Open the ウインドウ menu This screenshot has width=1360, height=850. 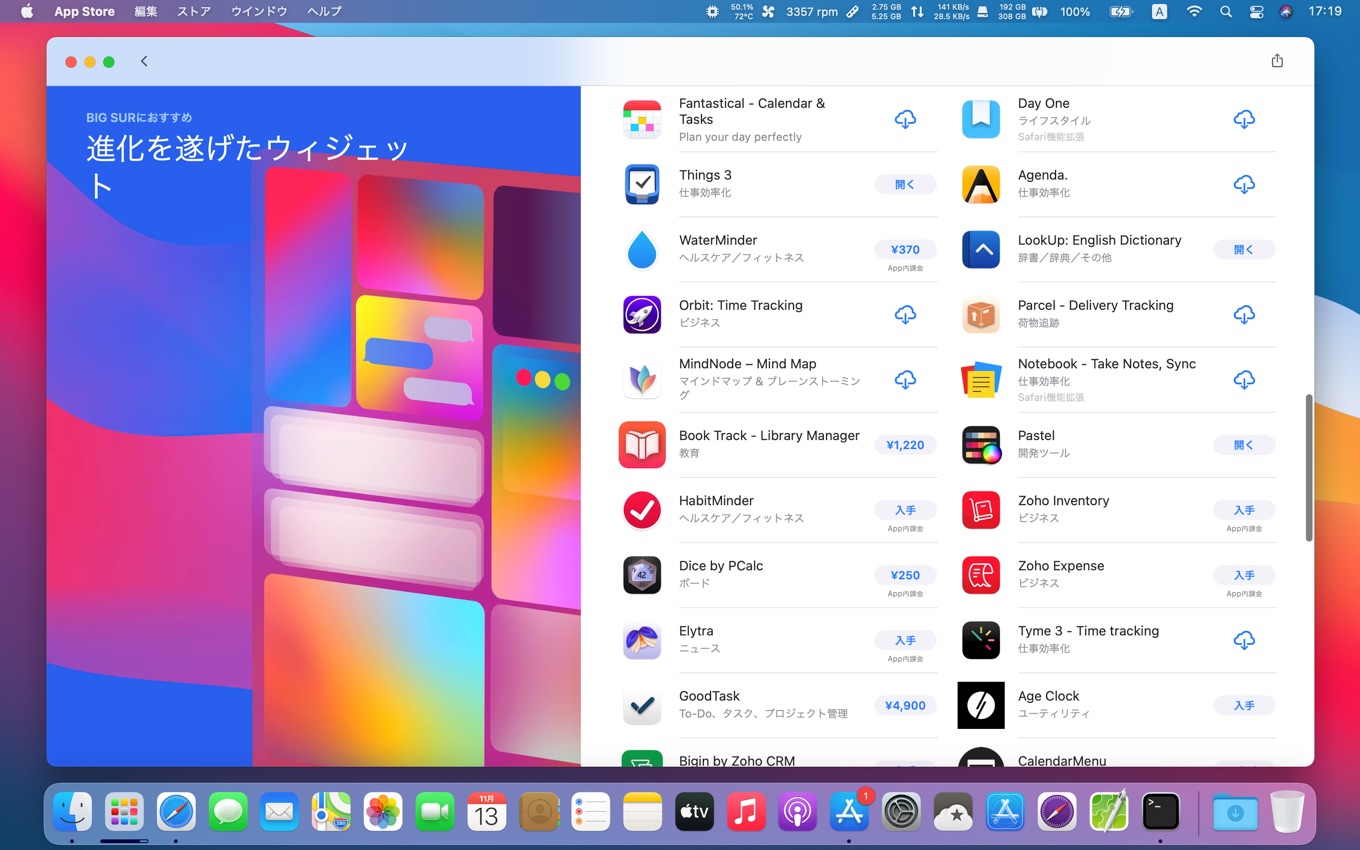pyautogui.click(x=259, y=11)
